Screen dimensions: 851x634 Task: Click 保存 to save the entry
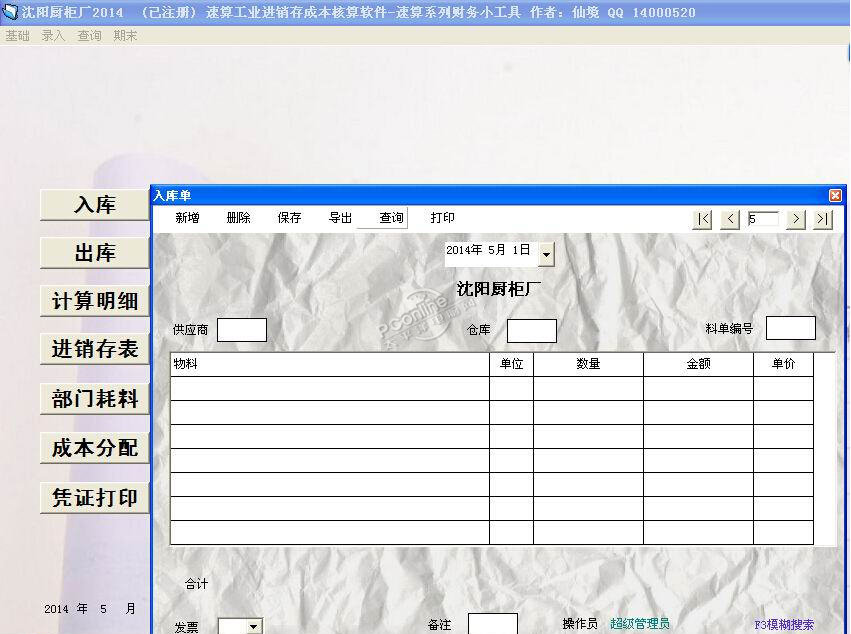289,218
